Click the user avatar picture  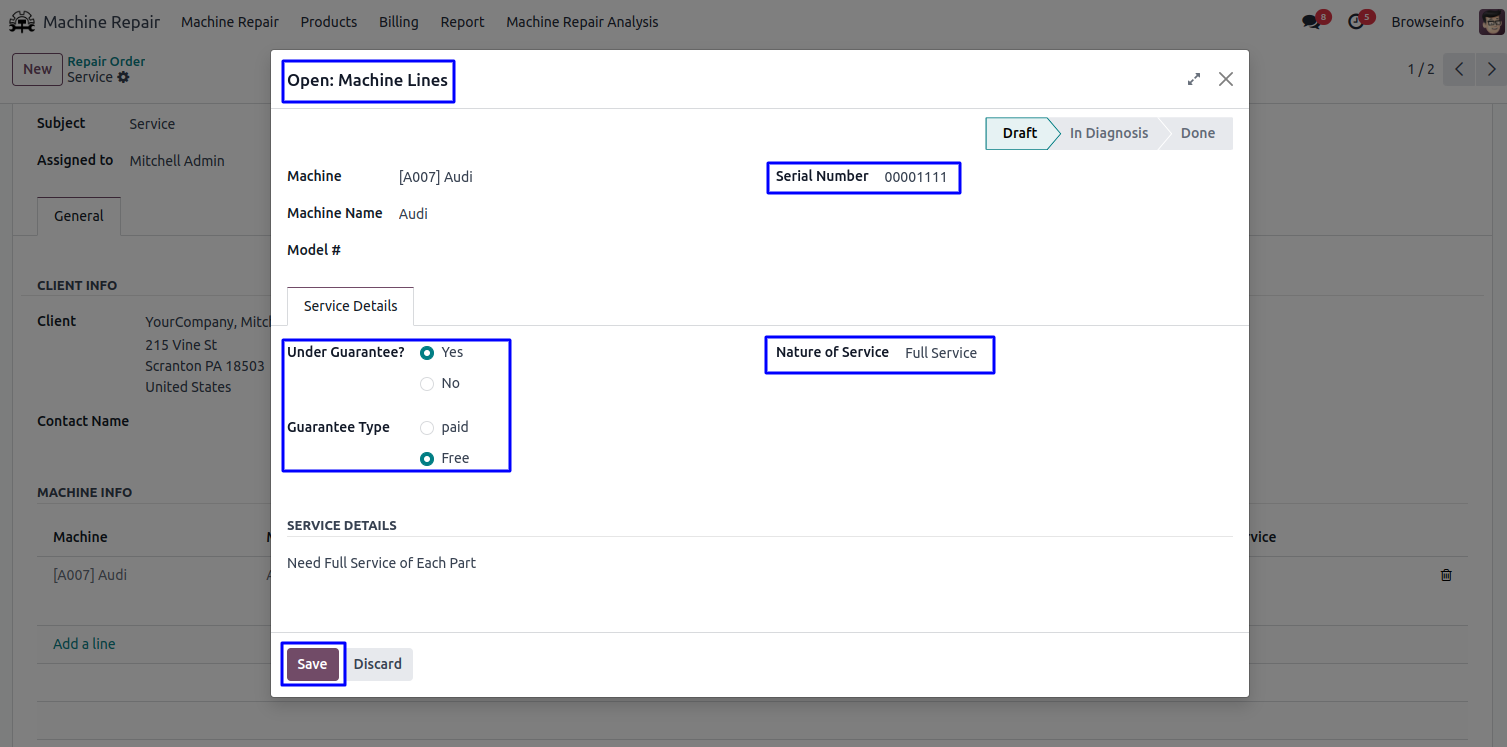pyautogui.click(x=1491, y=22)
